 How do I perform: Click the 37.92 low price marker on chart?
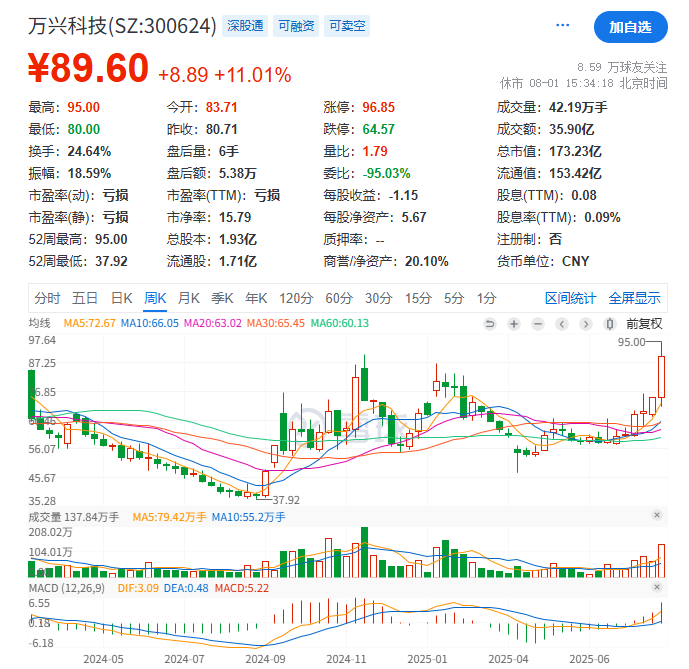[x=286, y=500]
